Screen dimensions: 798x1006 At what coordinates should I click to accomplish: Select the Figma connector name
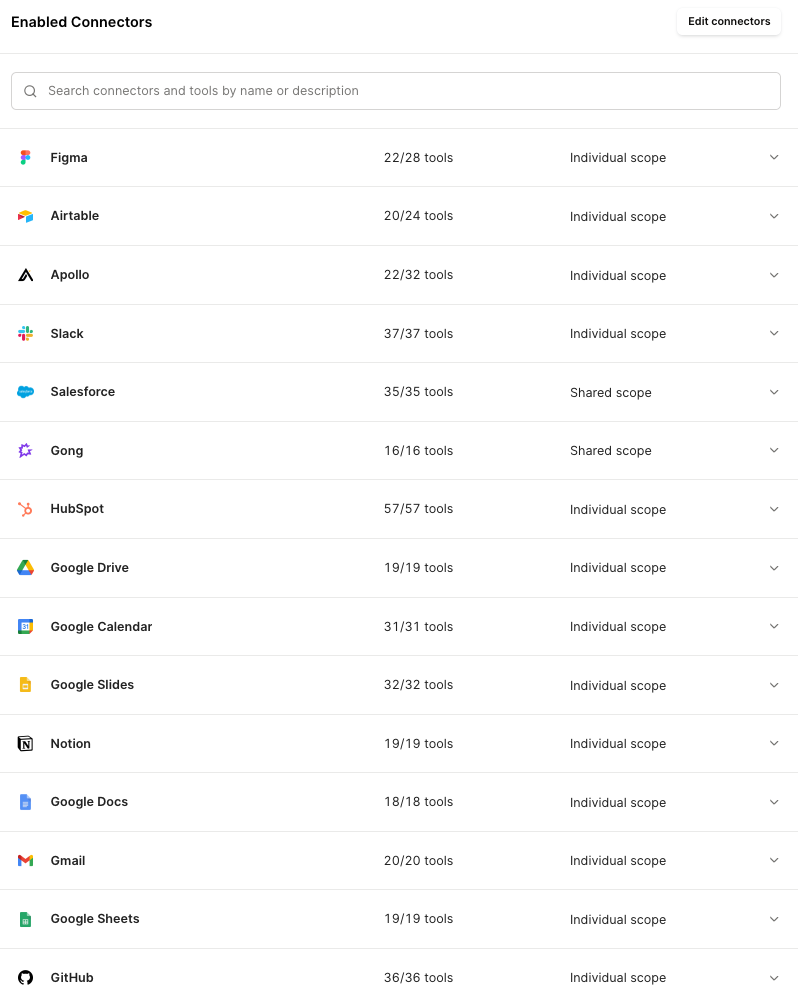pyautogui.click(x=69, y=158)
